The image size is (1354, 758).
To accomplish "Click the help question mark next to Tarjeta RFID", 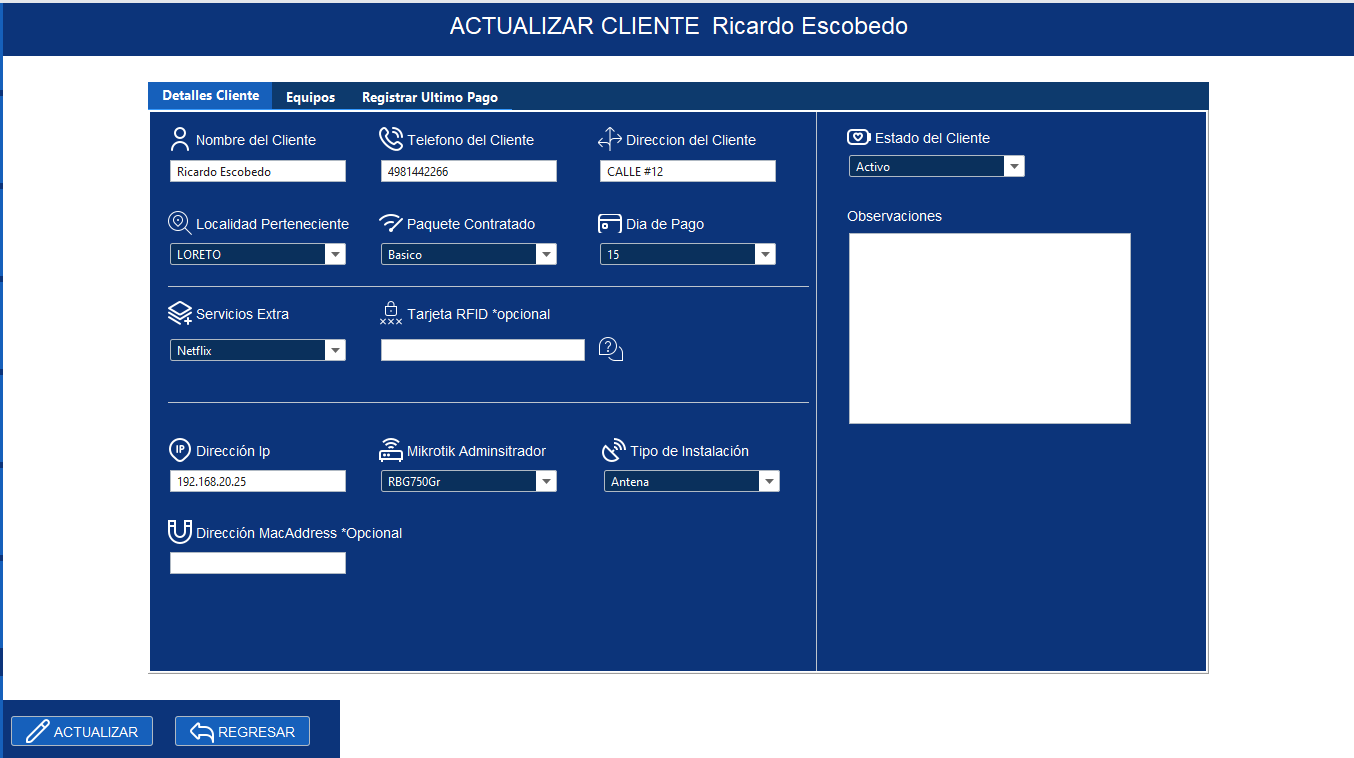I will pos(610,349).
